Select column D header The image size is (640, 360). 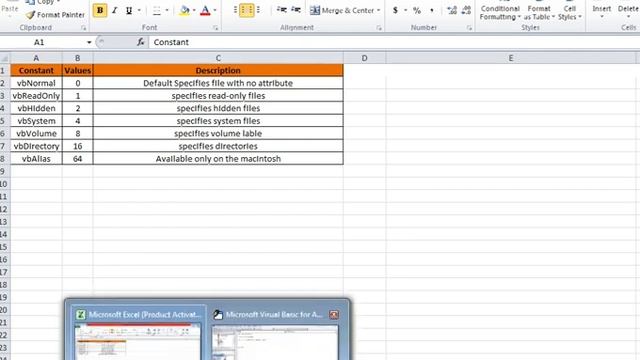(364, 58)
